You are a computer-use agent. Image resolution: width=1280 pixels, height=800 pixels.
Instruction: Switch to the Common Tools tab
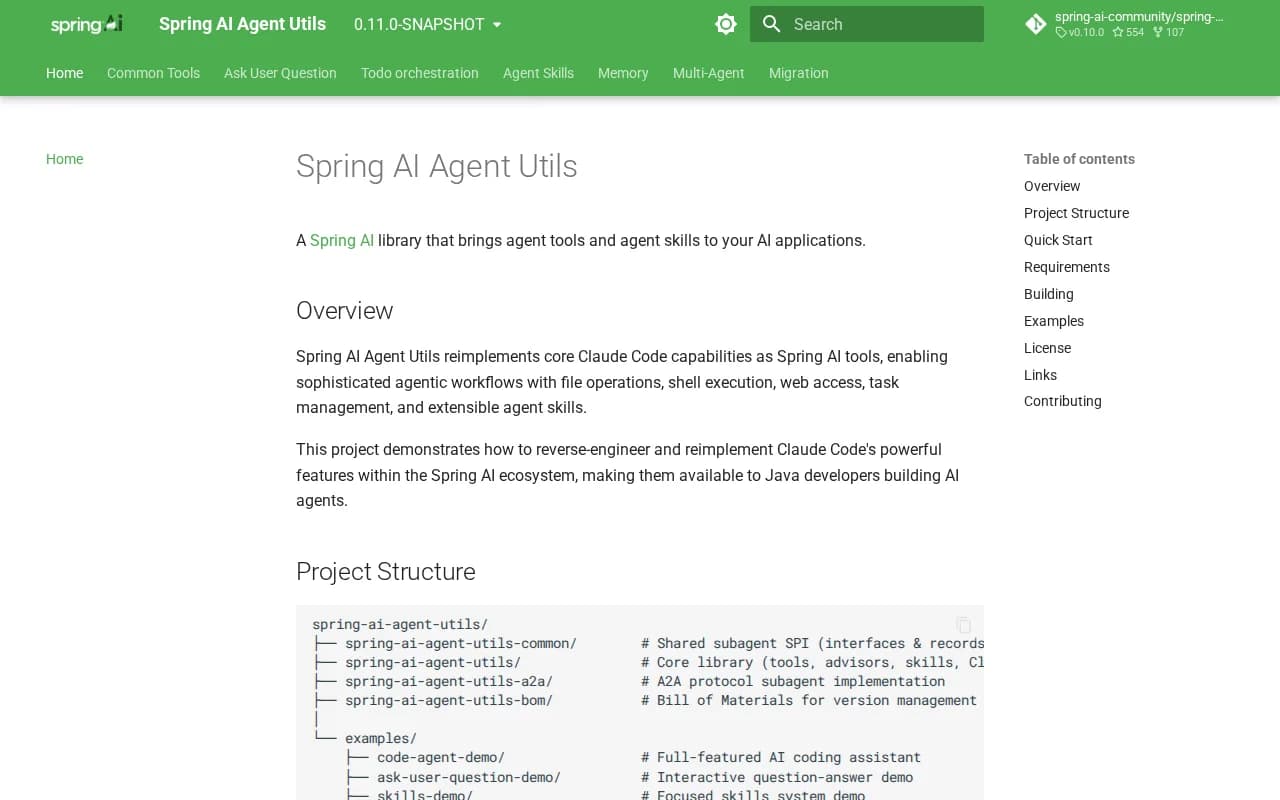pos(153,73)
